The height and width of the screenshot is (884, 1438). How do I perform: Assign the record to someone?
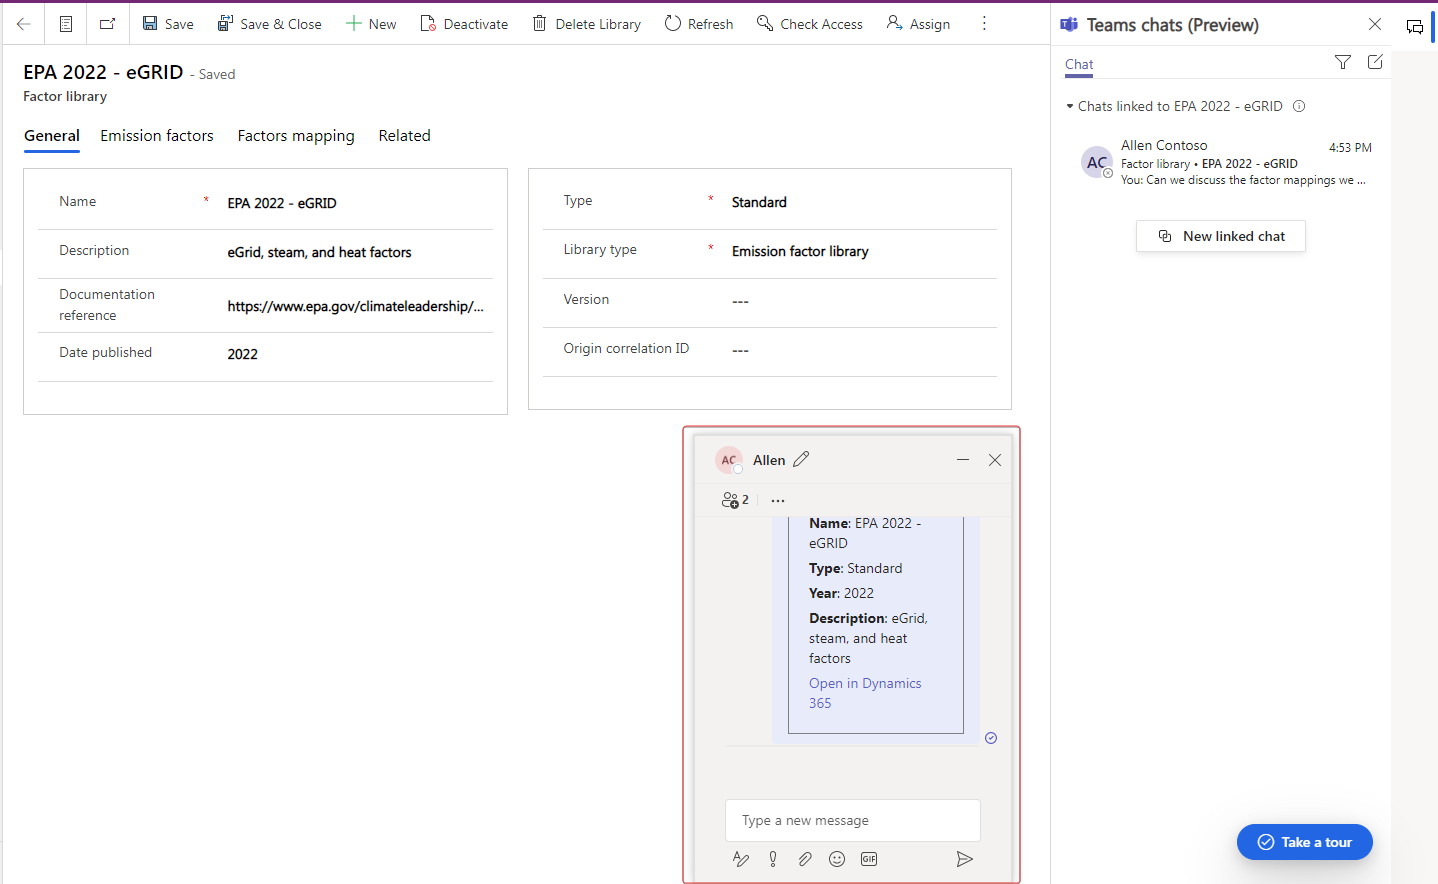coord(918,24)
